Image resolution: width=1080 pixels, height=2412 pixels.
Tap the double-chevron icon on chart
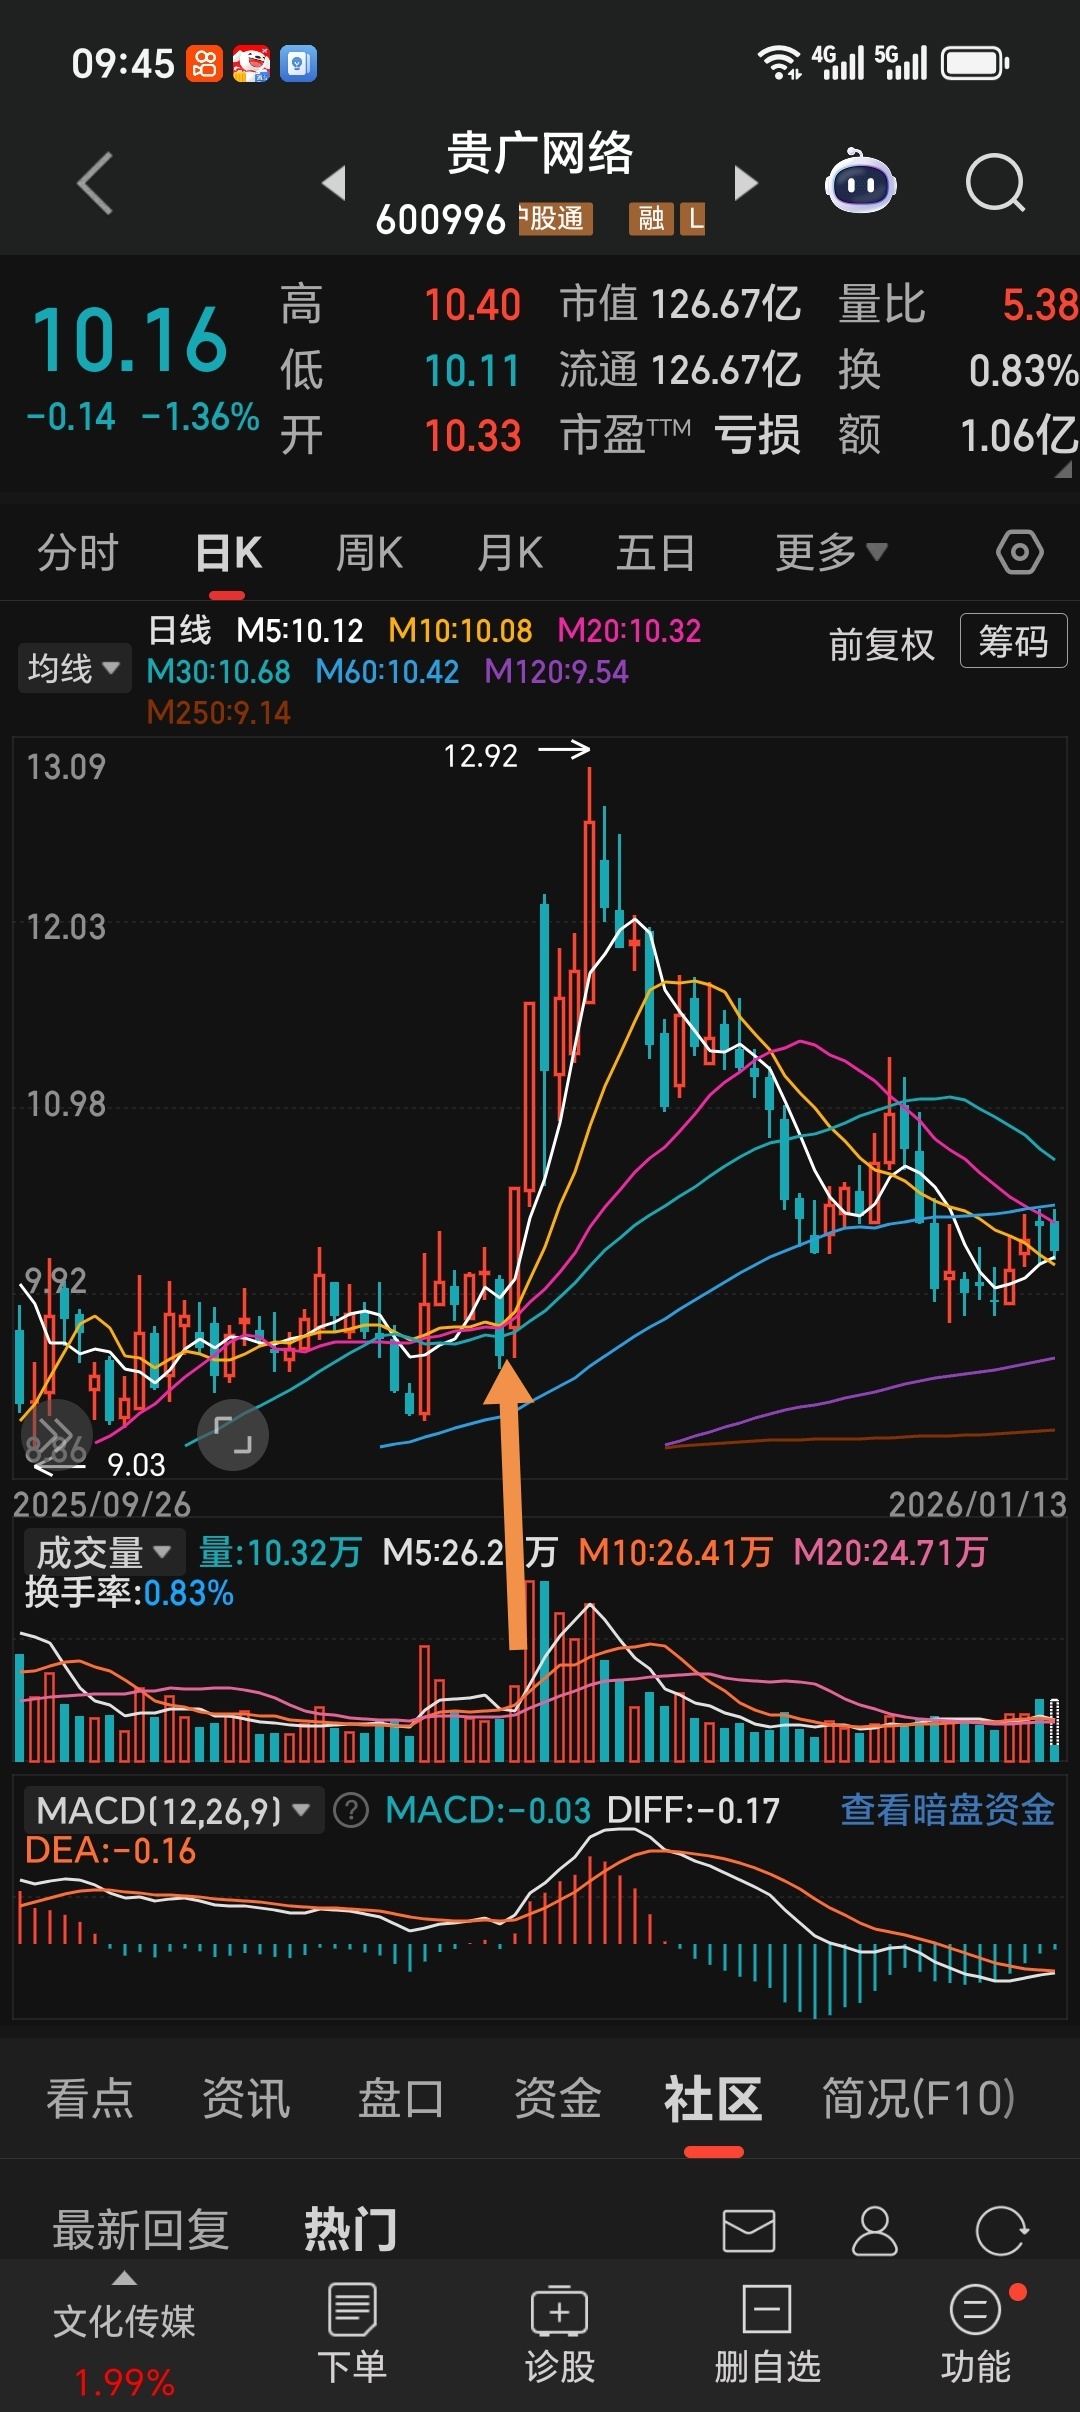(x=55, y=1434)
